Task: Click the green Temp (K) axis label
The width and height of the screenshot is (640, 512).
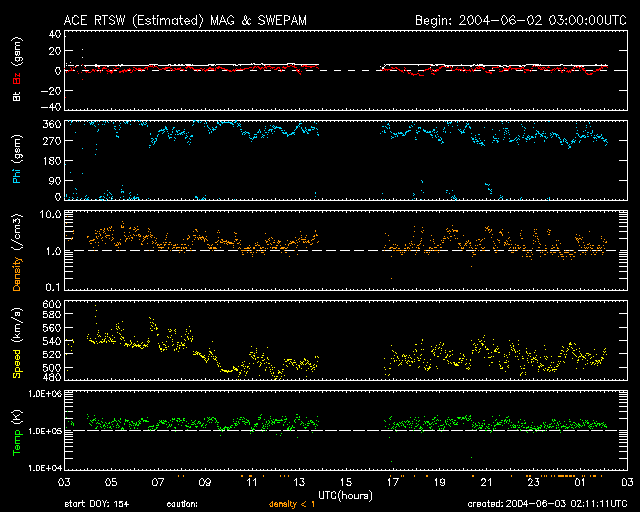Action: pos(17,432)
